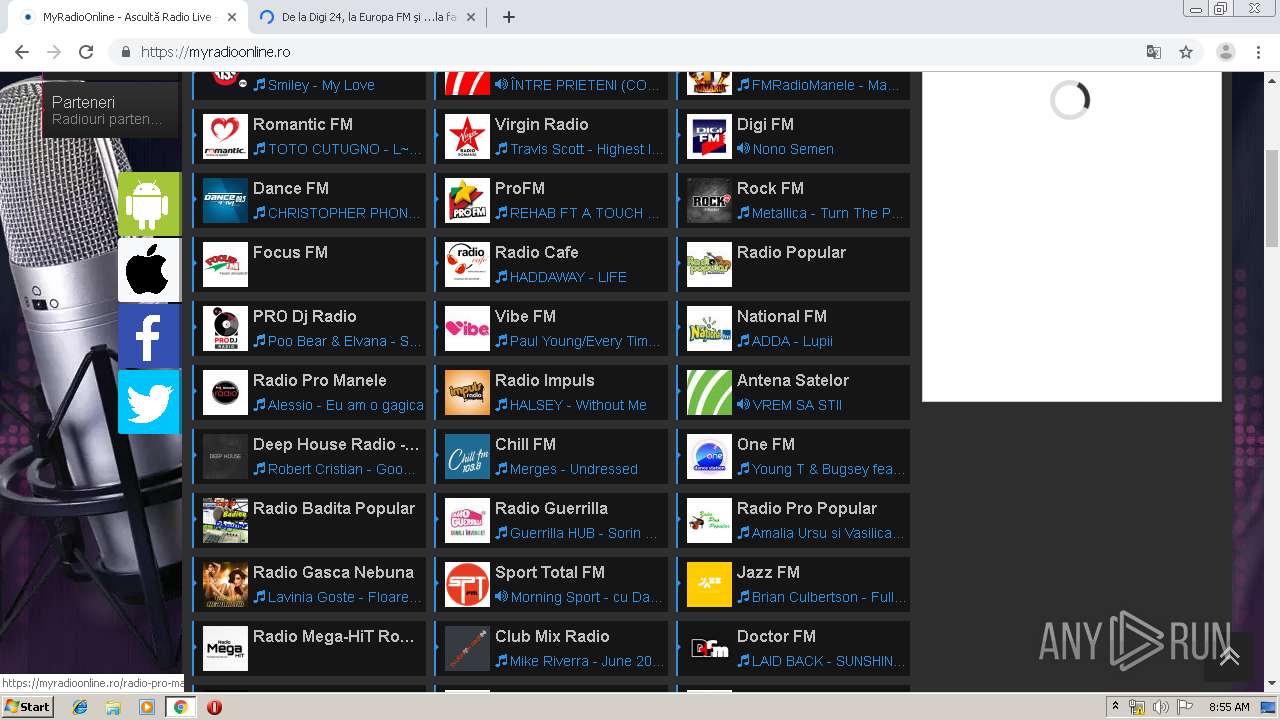This screenshot has height=720, width=1280.
Task: Click the Focus FM station logo
Action: [225, 265]
